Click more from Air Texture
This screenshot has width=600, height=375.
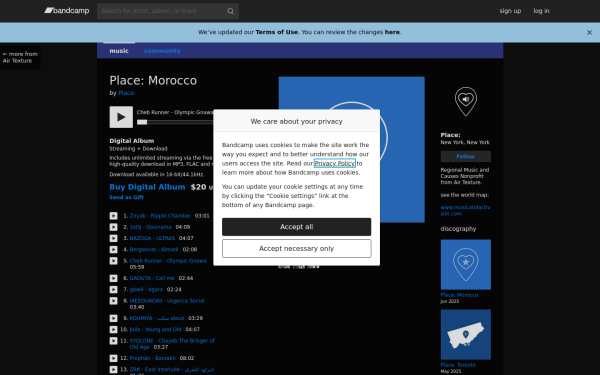point(20,57)
